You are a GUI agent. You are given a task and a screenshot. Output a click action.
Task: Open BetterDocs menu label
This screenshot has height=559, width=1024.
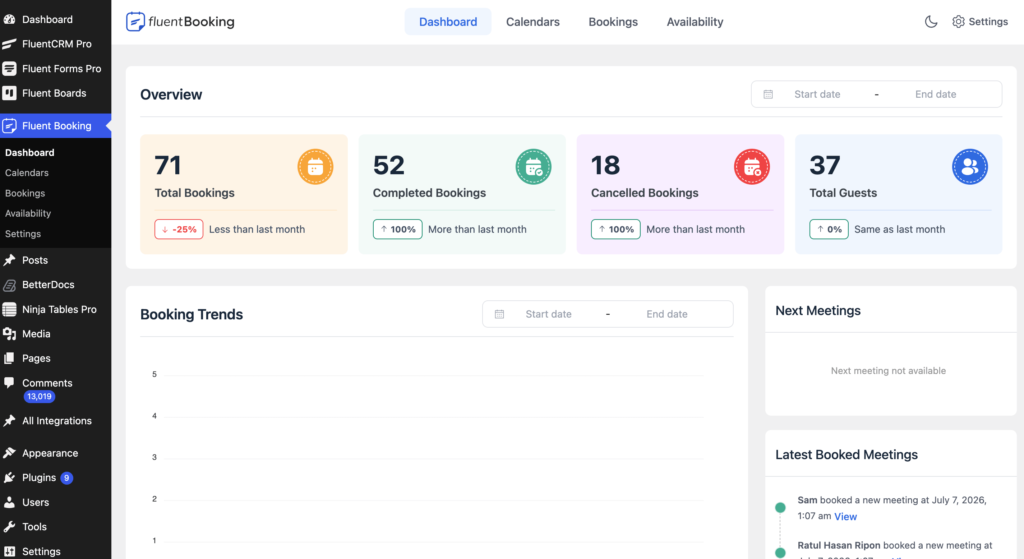[48, 285]
